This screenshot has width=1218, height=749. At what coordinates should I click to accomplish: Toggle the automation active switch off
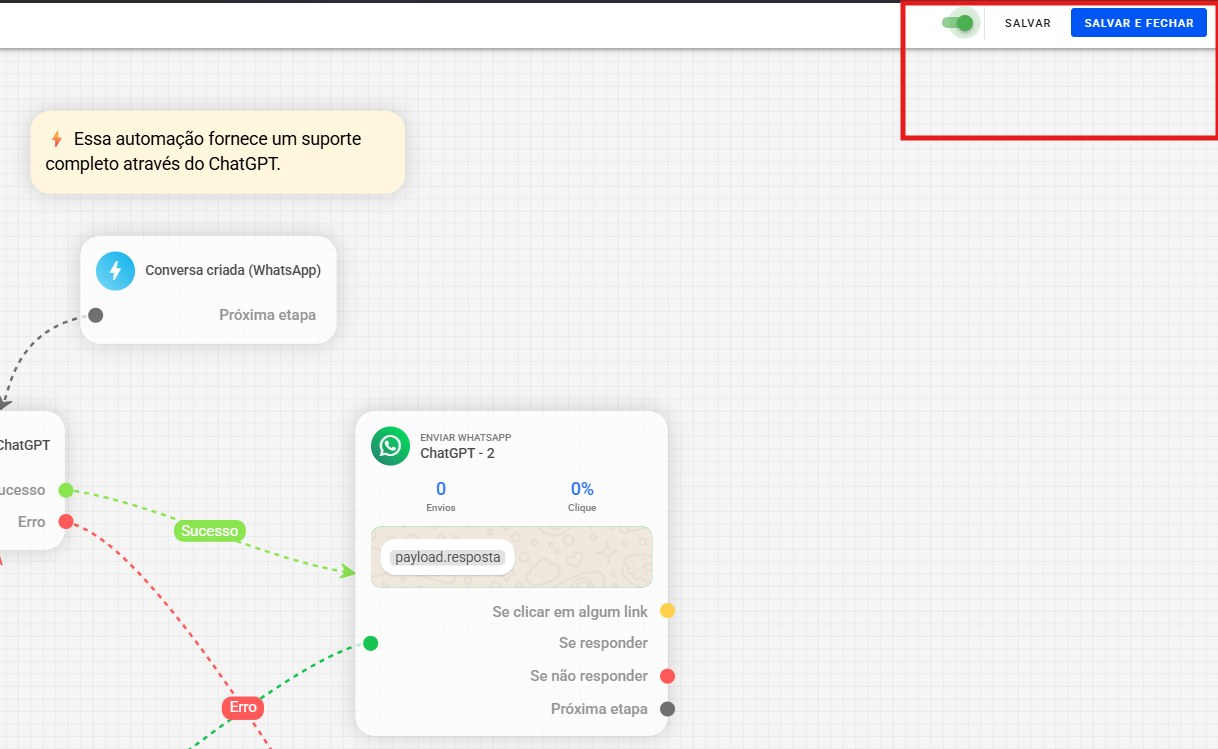point(958,23)
